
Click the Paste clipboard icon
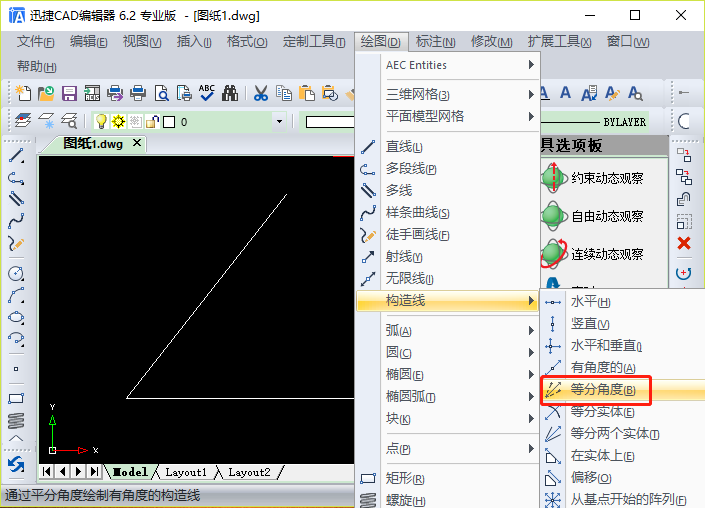pyautogui.click(x=307, y=93)
